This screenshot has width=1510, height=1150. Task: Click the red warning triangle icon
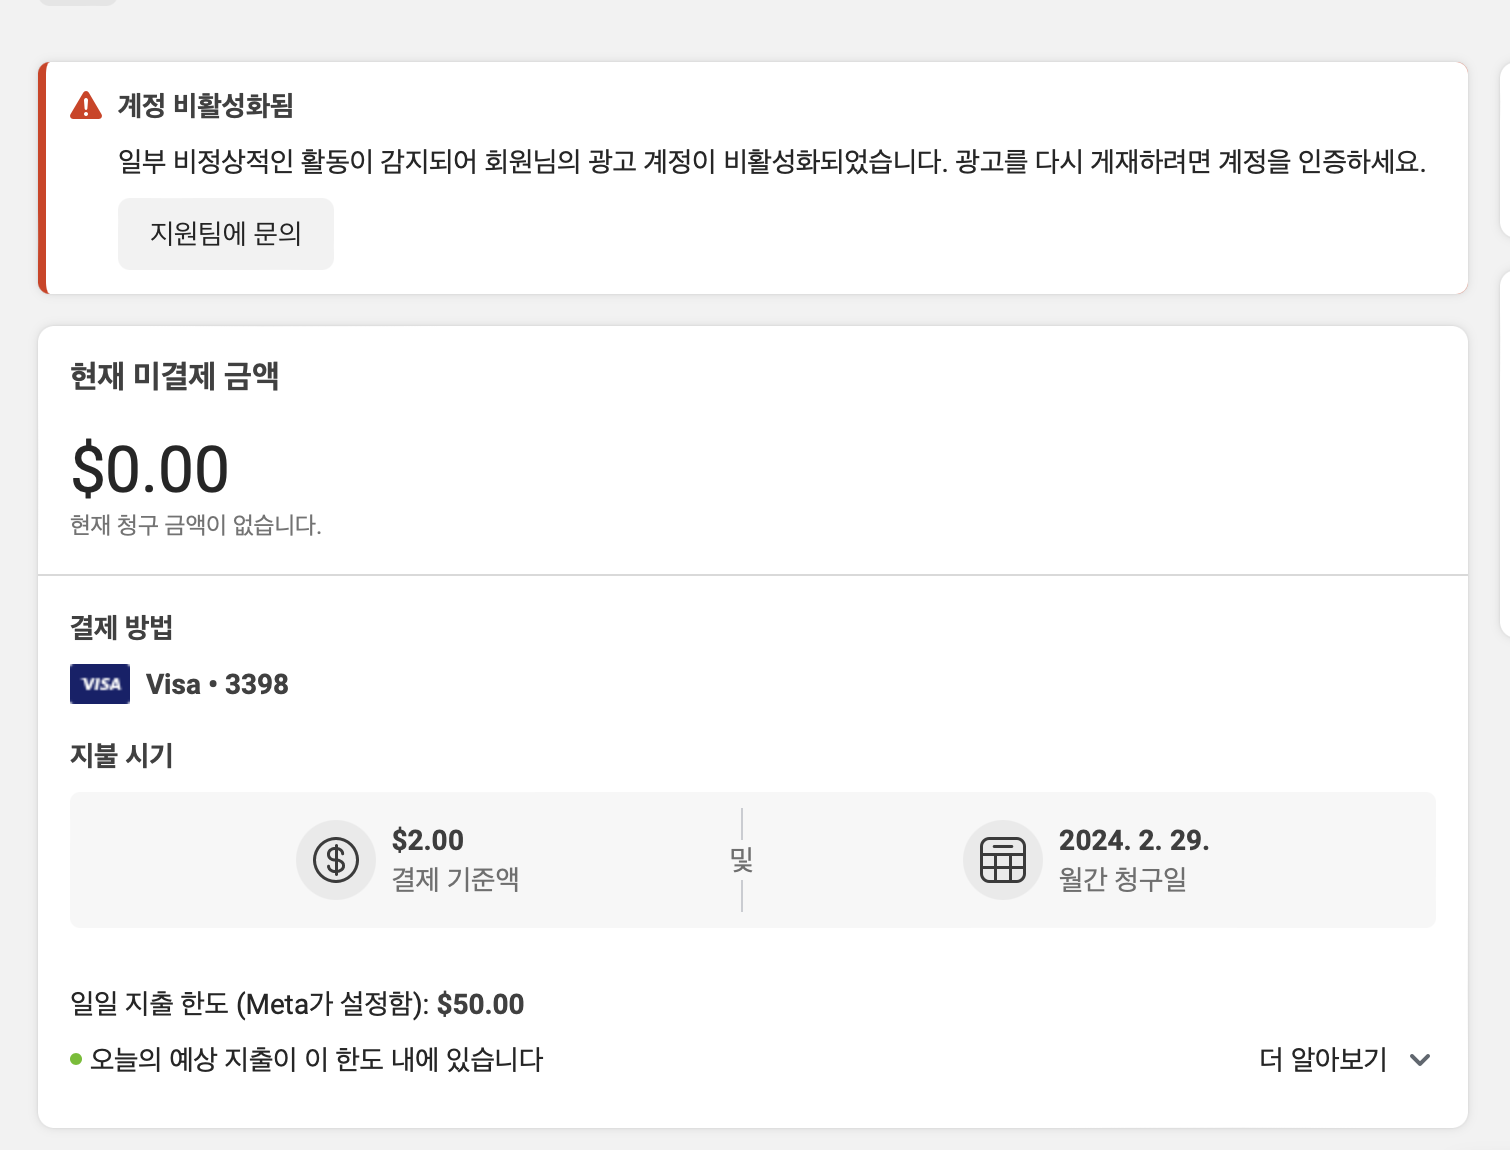pos(86,105)
